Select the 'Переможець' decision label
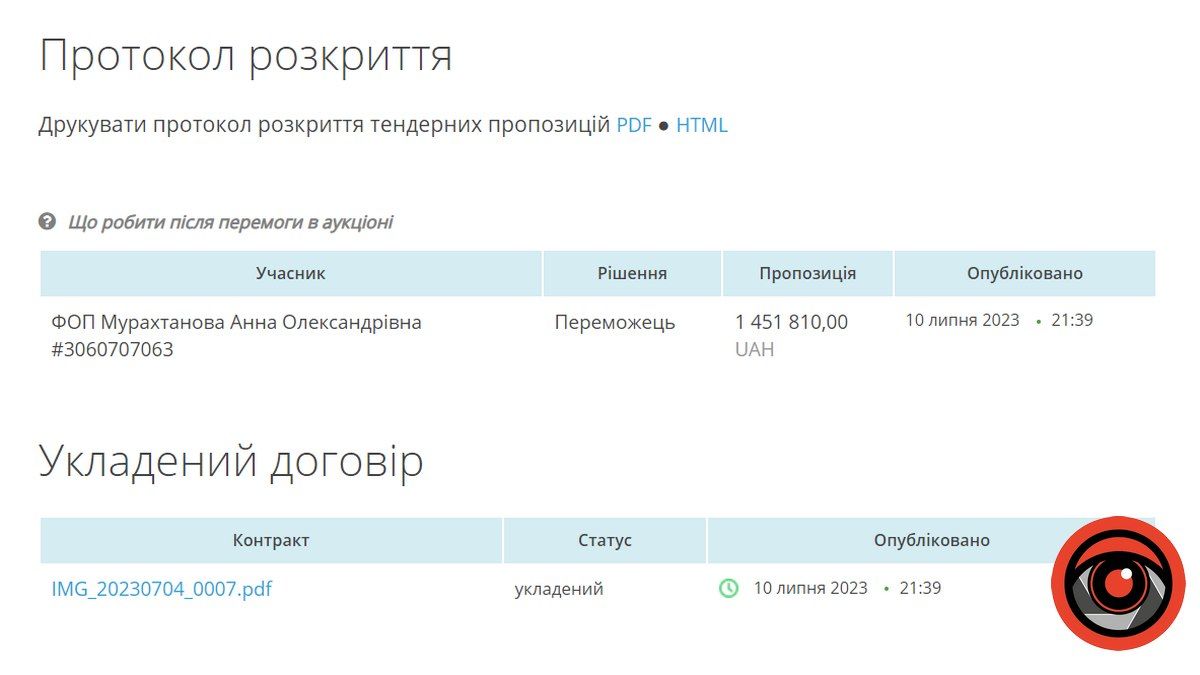This screenshot has height=675, width=1200. click(616, 323)
